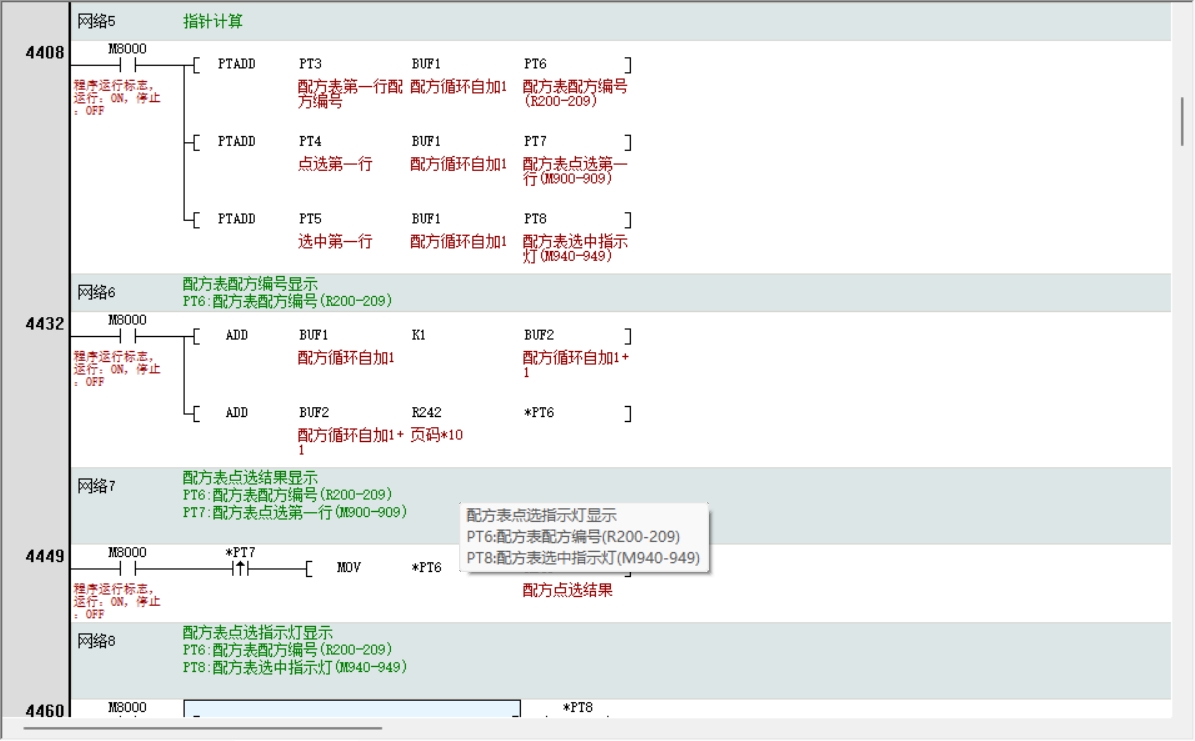This screenshot has width=1195, height=741.
Task: Click the 网络5 network header label
Action: tap(97, 21)
